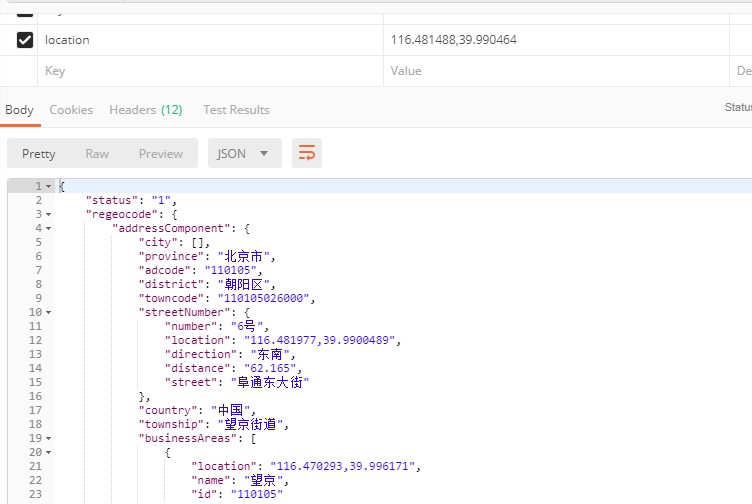Collapse streetNumber node at line 10
752x504 pixels.
point(48,312)
